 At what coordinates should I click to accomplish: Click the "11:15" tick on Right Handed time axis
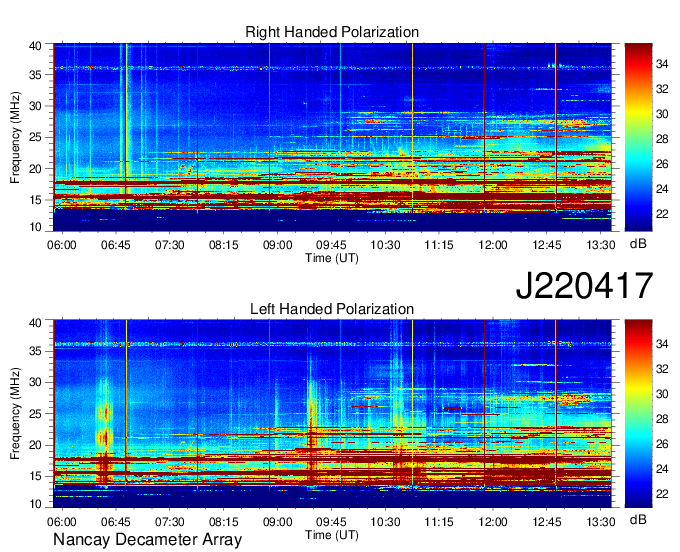click(x=439, y=245)
